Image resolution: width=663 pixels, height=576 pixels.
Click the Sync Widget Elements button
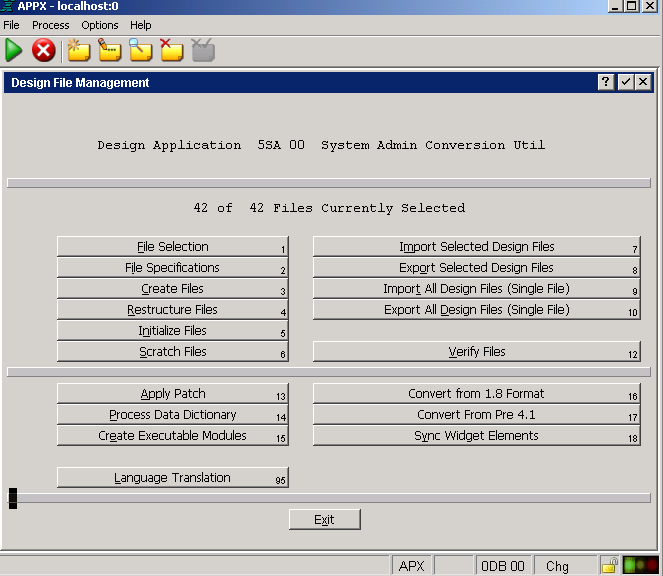click(x=477, y=436)
